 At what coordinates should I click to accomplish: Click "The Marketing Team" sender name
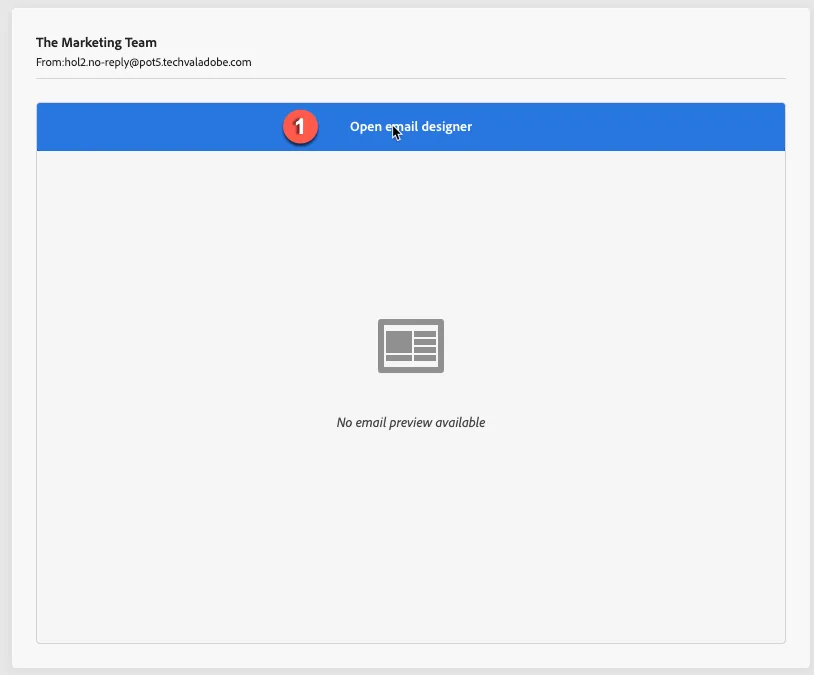tap(96, 43)
